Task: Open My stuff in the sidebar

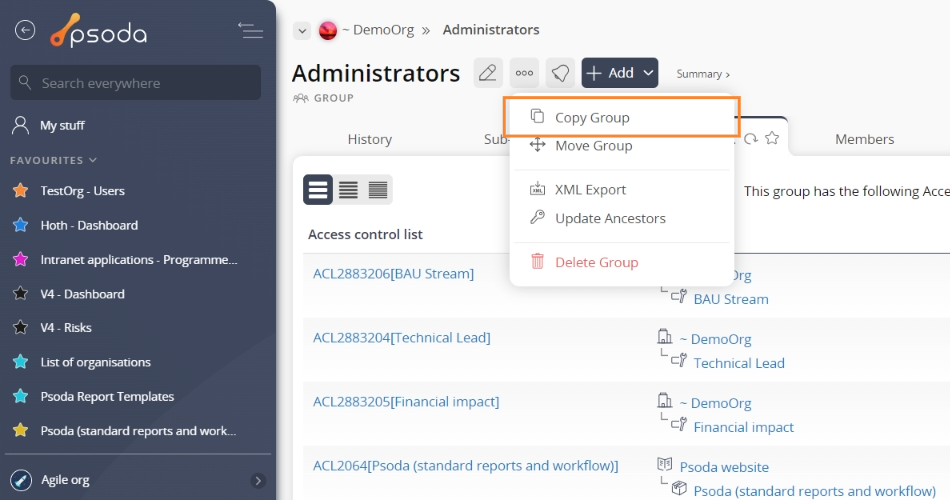Action: pyautogui.click(x=62, y=125)
